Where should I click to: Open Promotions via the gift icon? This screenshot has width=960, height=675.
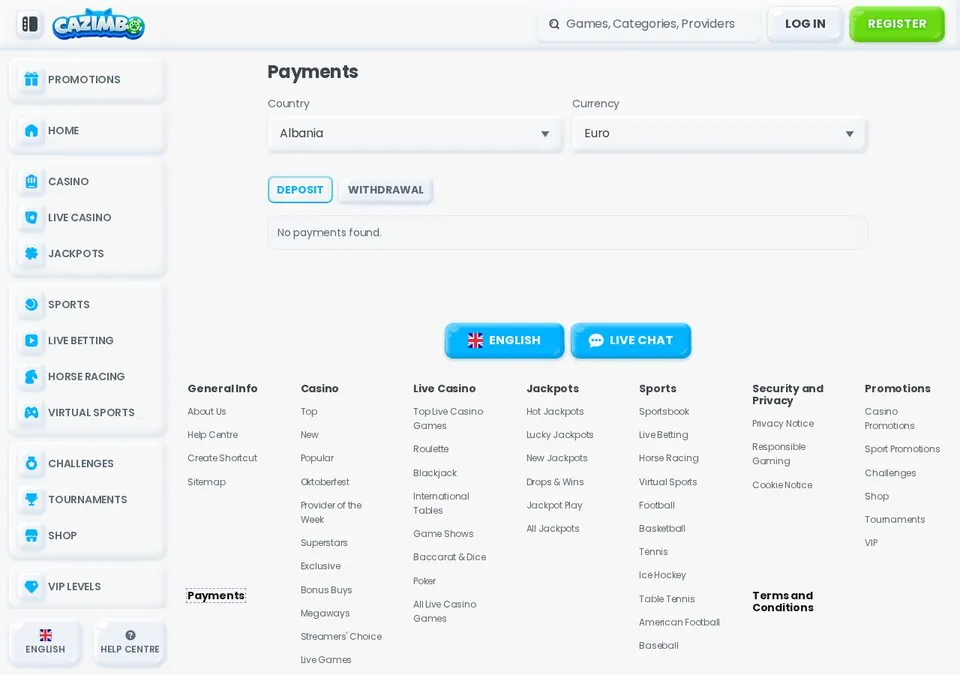tap(31, 79)
